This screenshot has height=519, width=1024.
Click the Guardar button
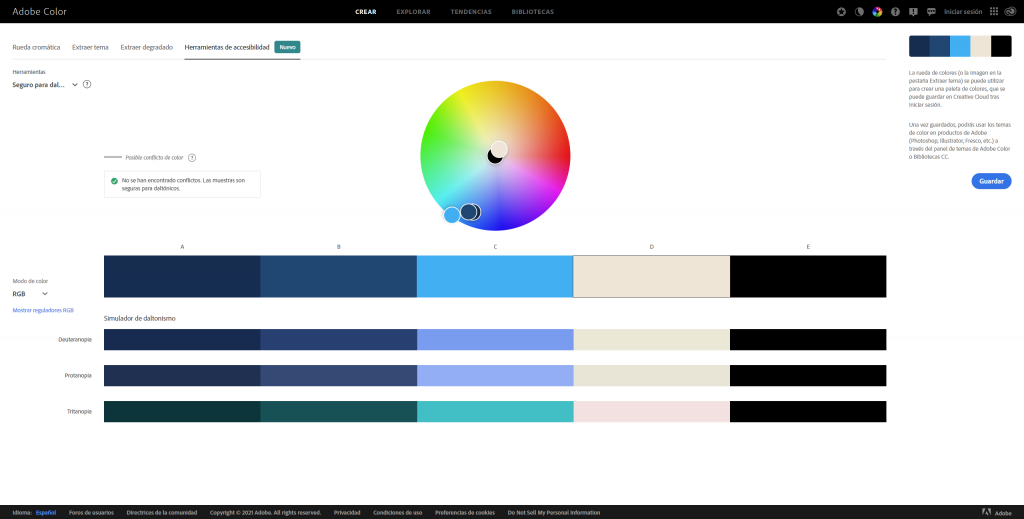click(x=991, y=181)
